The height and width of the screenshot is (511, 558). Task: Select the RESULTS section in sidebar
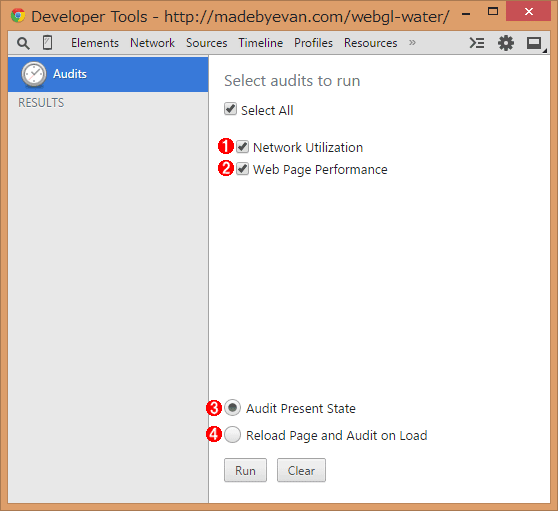pyautogui.click(x=41, y=103)
